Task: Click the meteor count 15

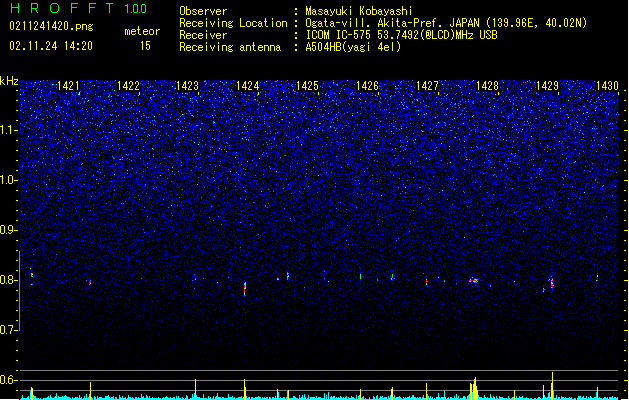Action: click(145, 46)
